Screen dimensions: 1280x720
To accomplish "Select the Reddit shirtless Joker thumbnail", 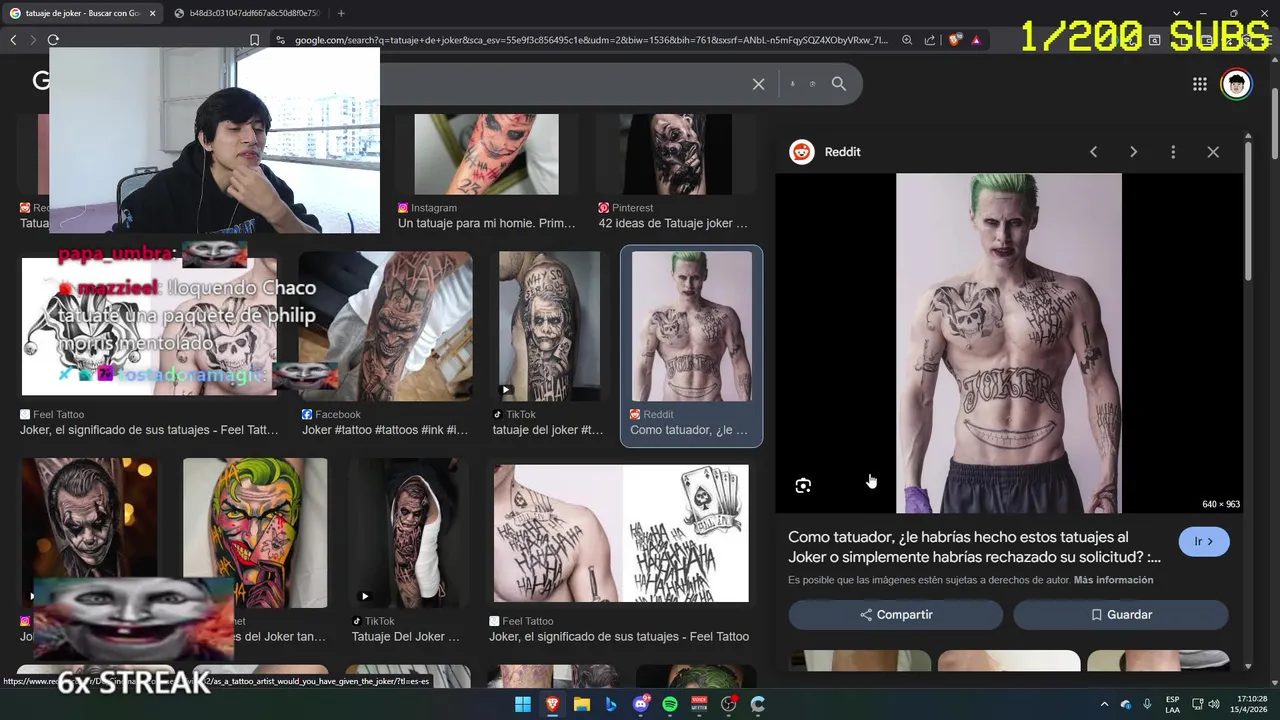I will click(x=691, y=326).
